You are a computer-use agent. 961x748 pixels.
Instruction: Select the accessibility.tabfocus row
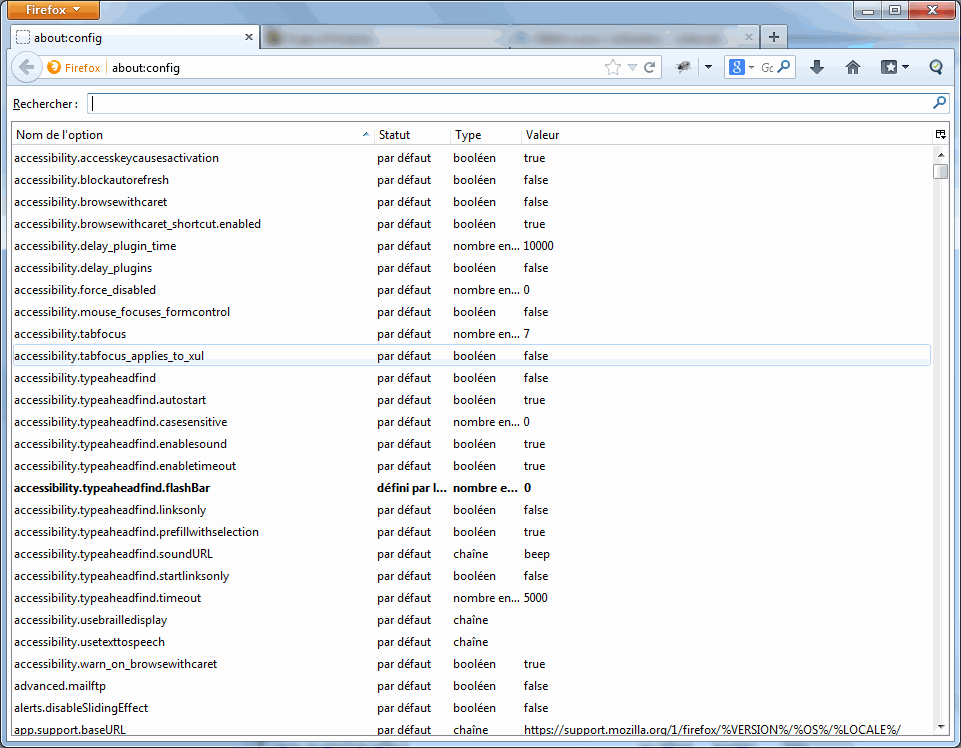point(471,334)
